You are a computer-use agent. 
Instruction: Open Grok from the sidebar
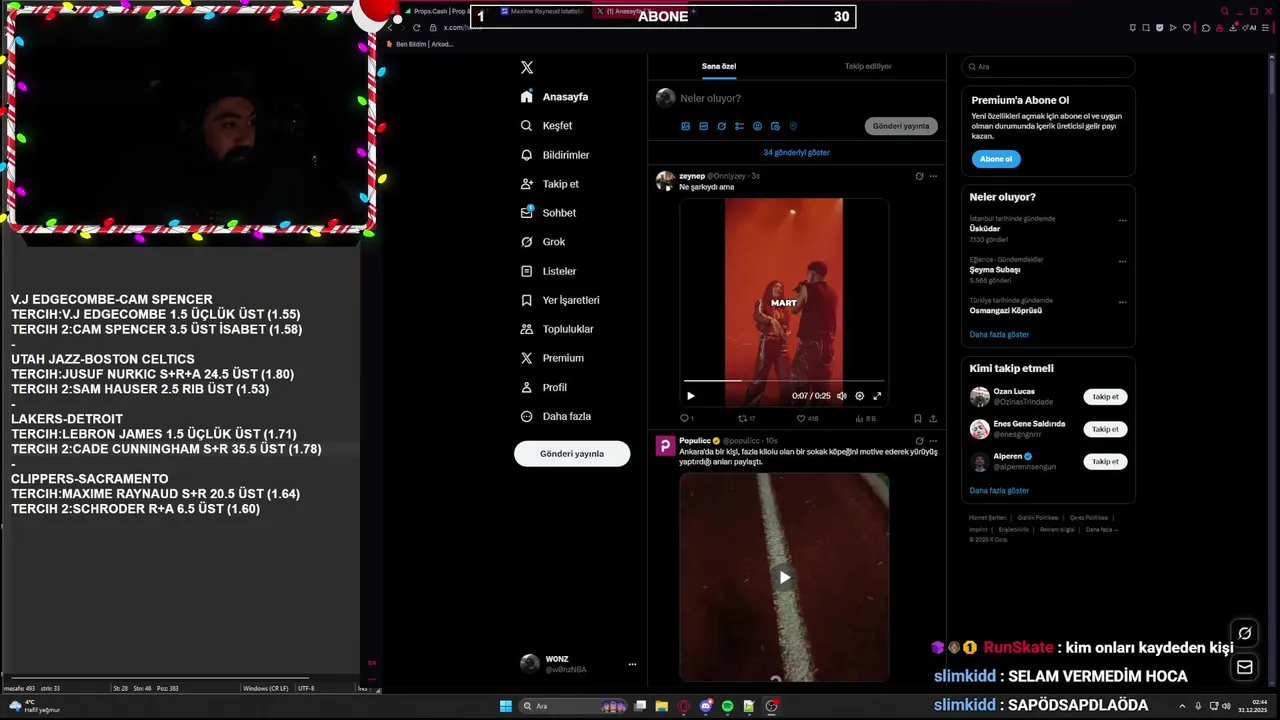(543, 242)
